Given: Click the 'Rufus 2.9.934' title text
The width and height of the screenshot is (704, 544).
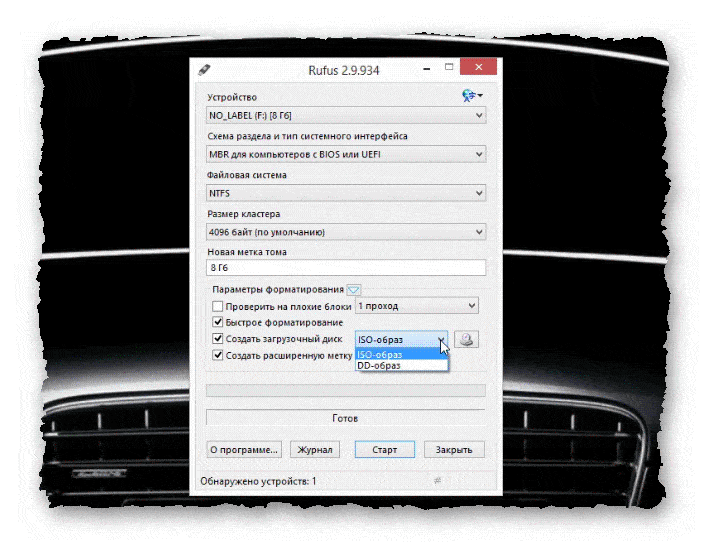Looking at the screenshot, I should pos(344,70).
